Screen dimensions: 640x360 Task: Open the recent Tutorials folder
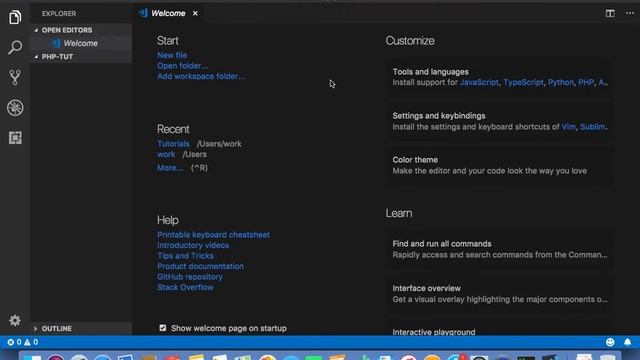(x=173, y=144)
